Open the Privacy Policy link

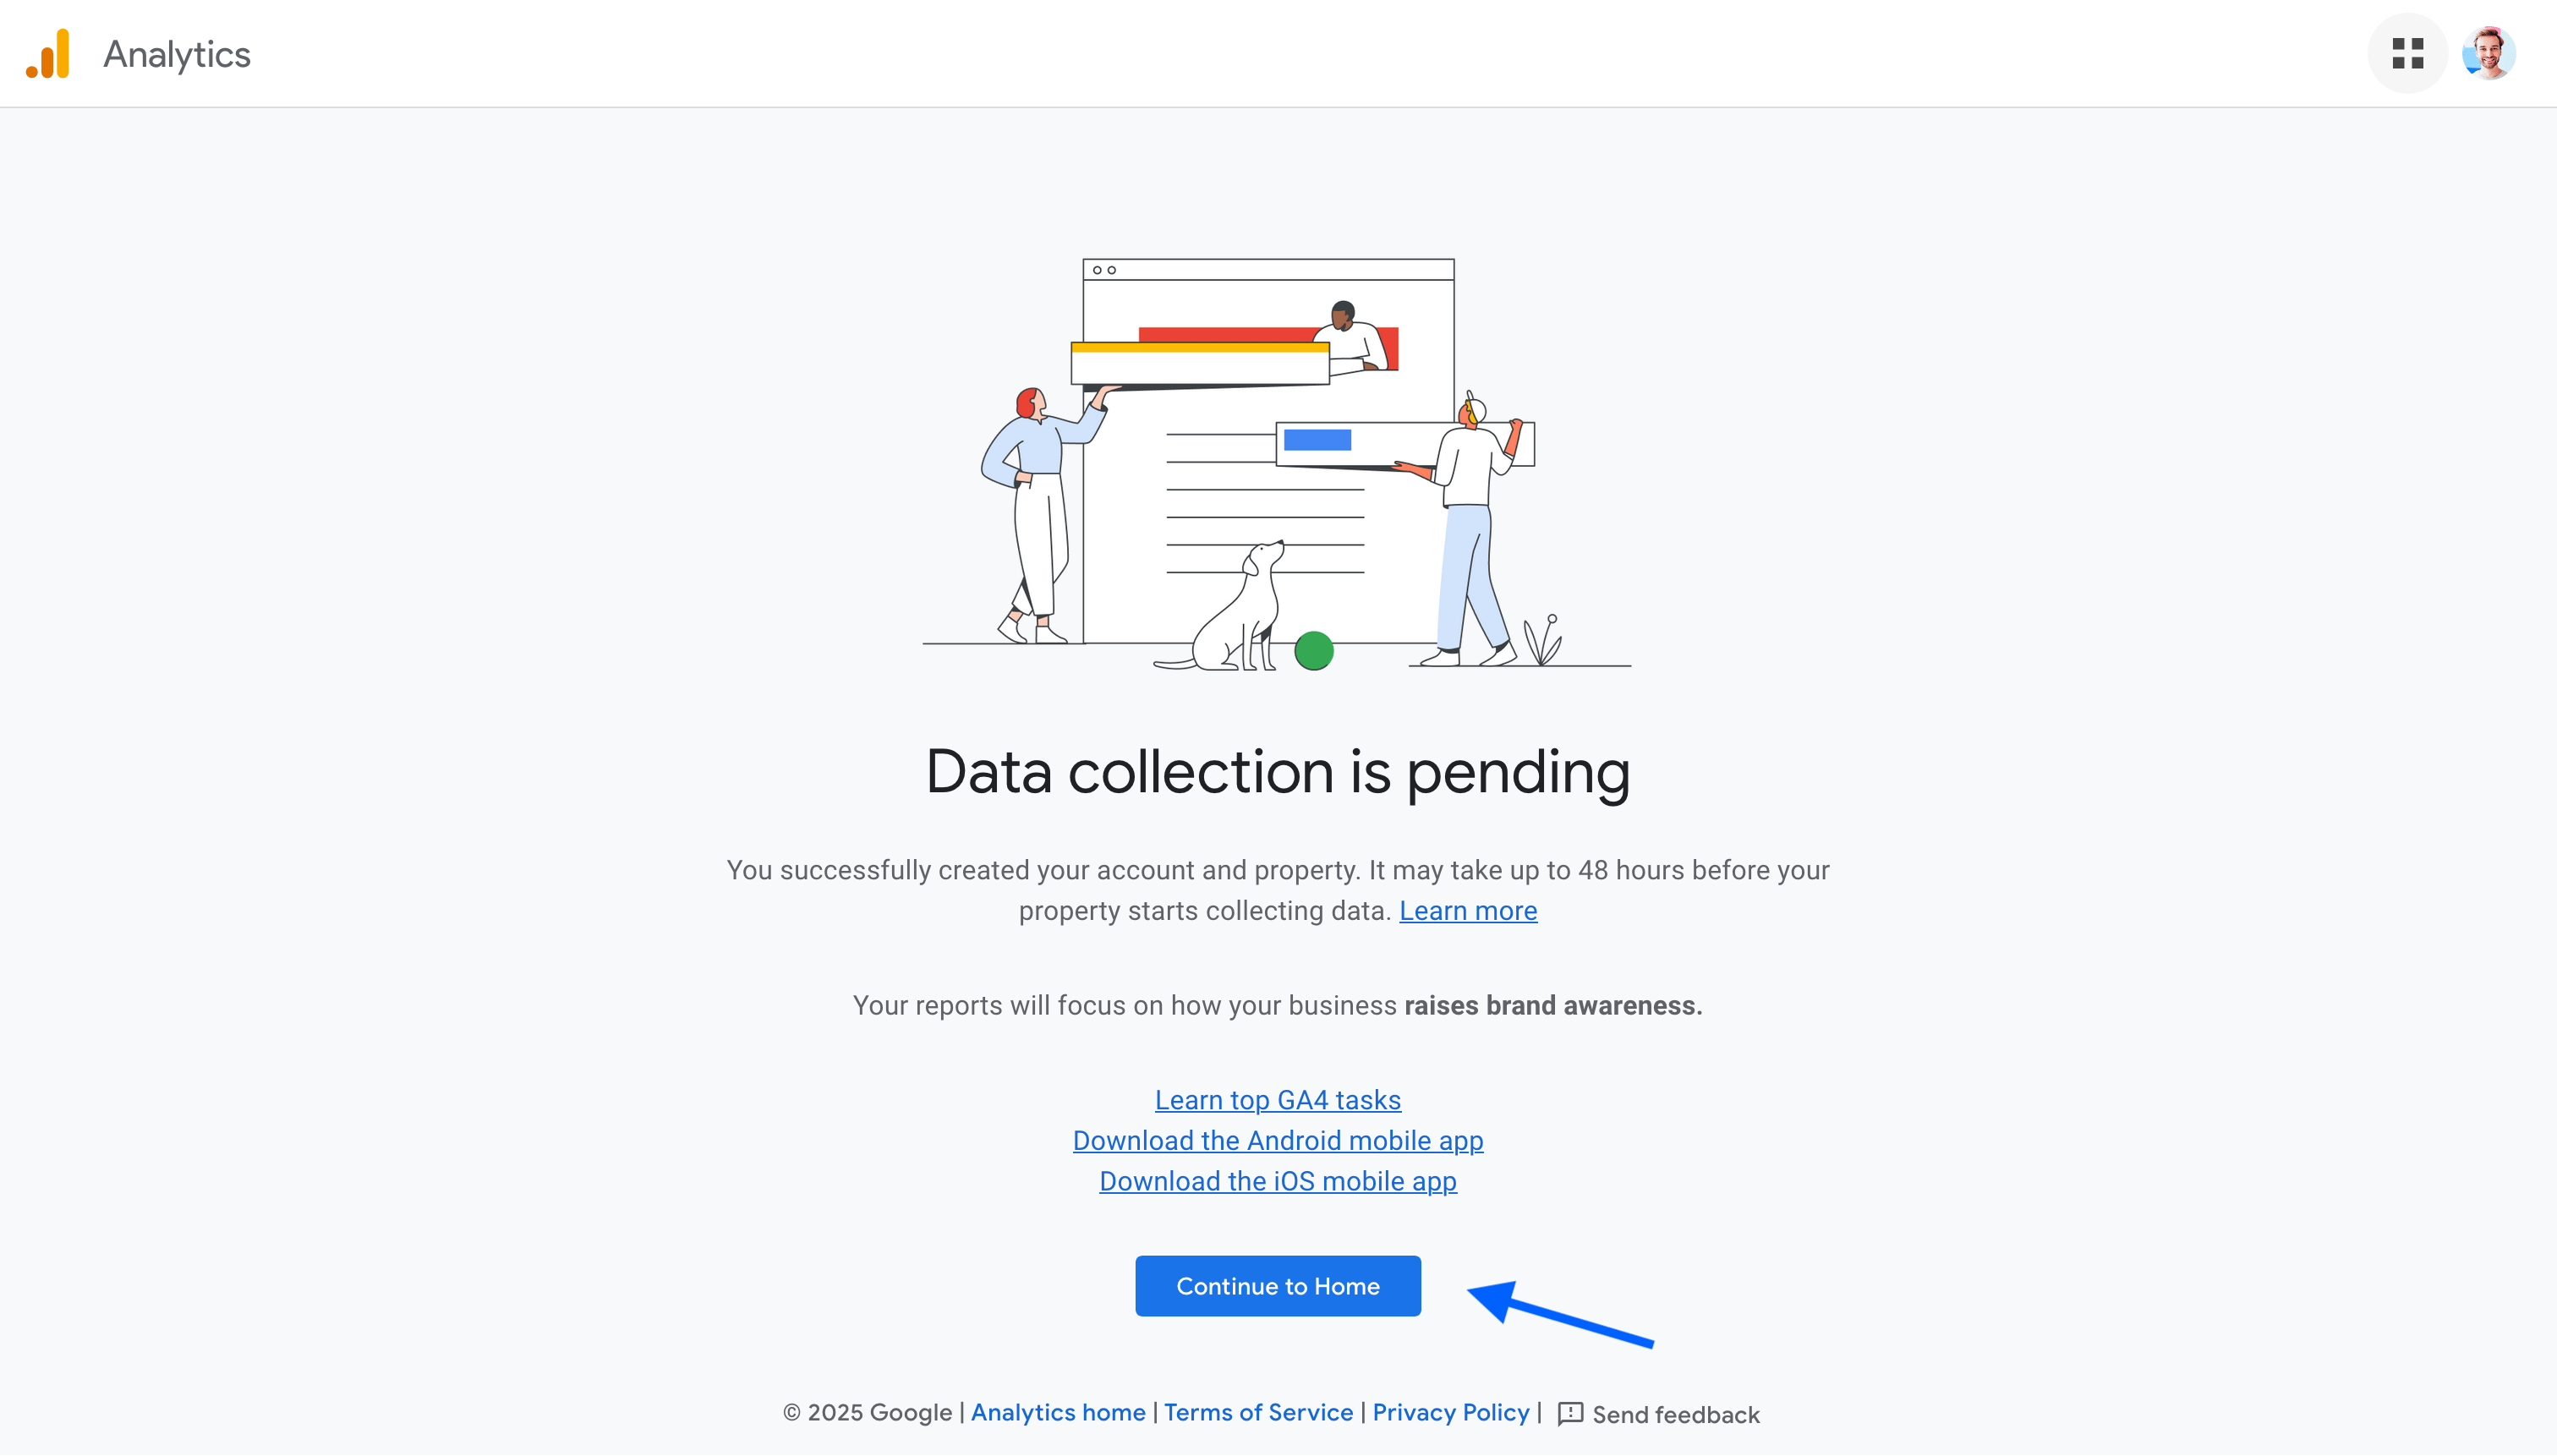pyautogui.click(x=1450, y=1413)
